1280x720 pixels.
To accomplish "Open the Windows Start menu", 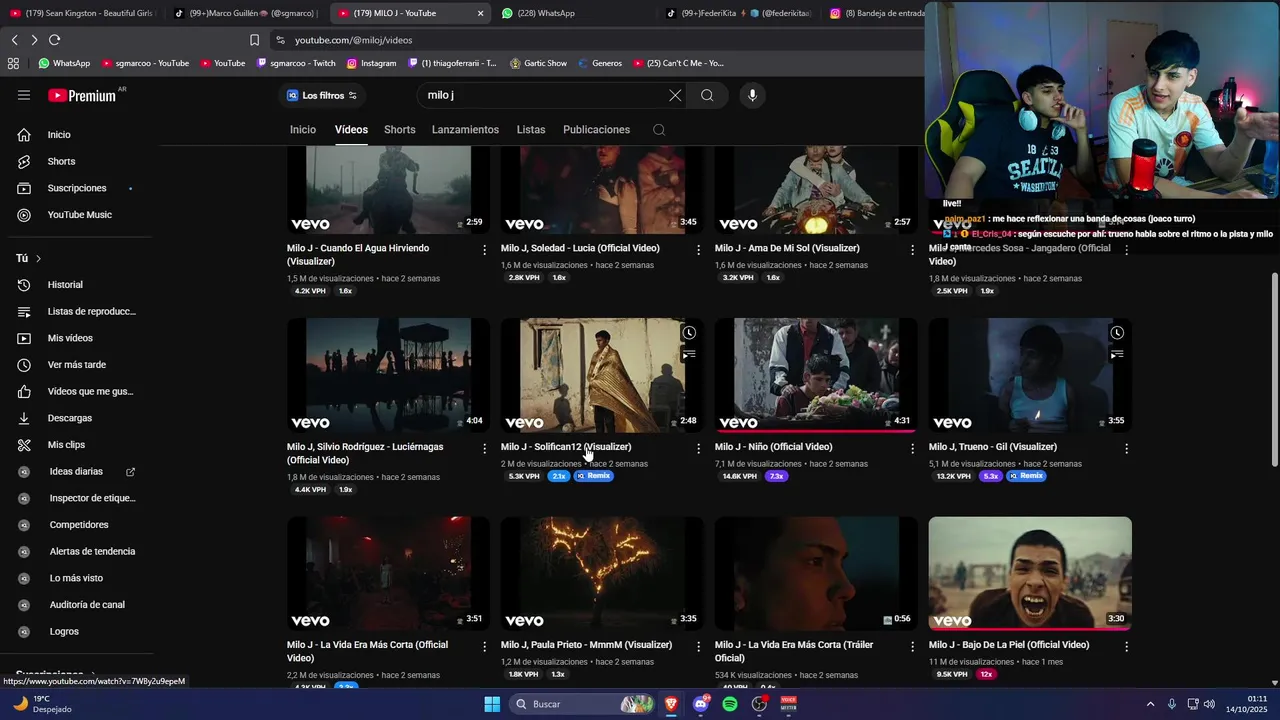I will pos(492,704).
